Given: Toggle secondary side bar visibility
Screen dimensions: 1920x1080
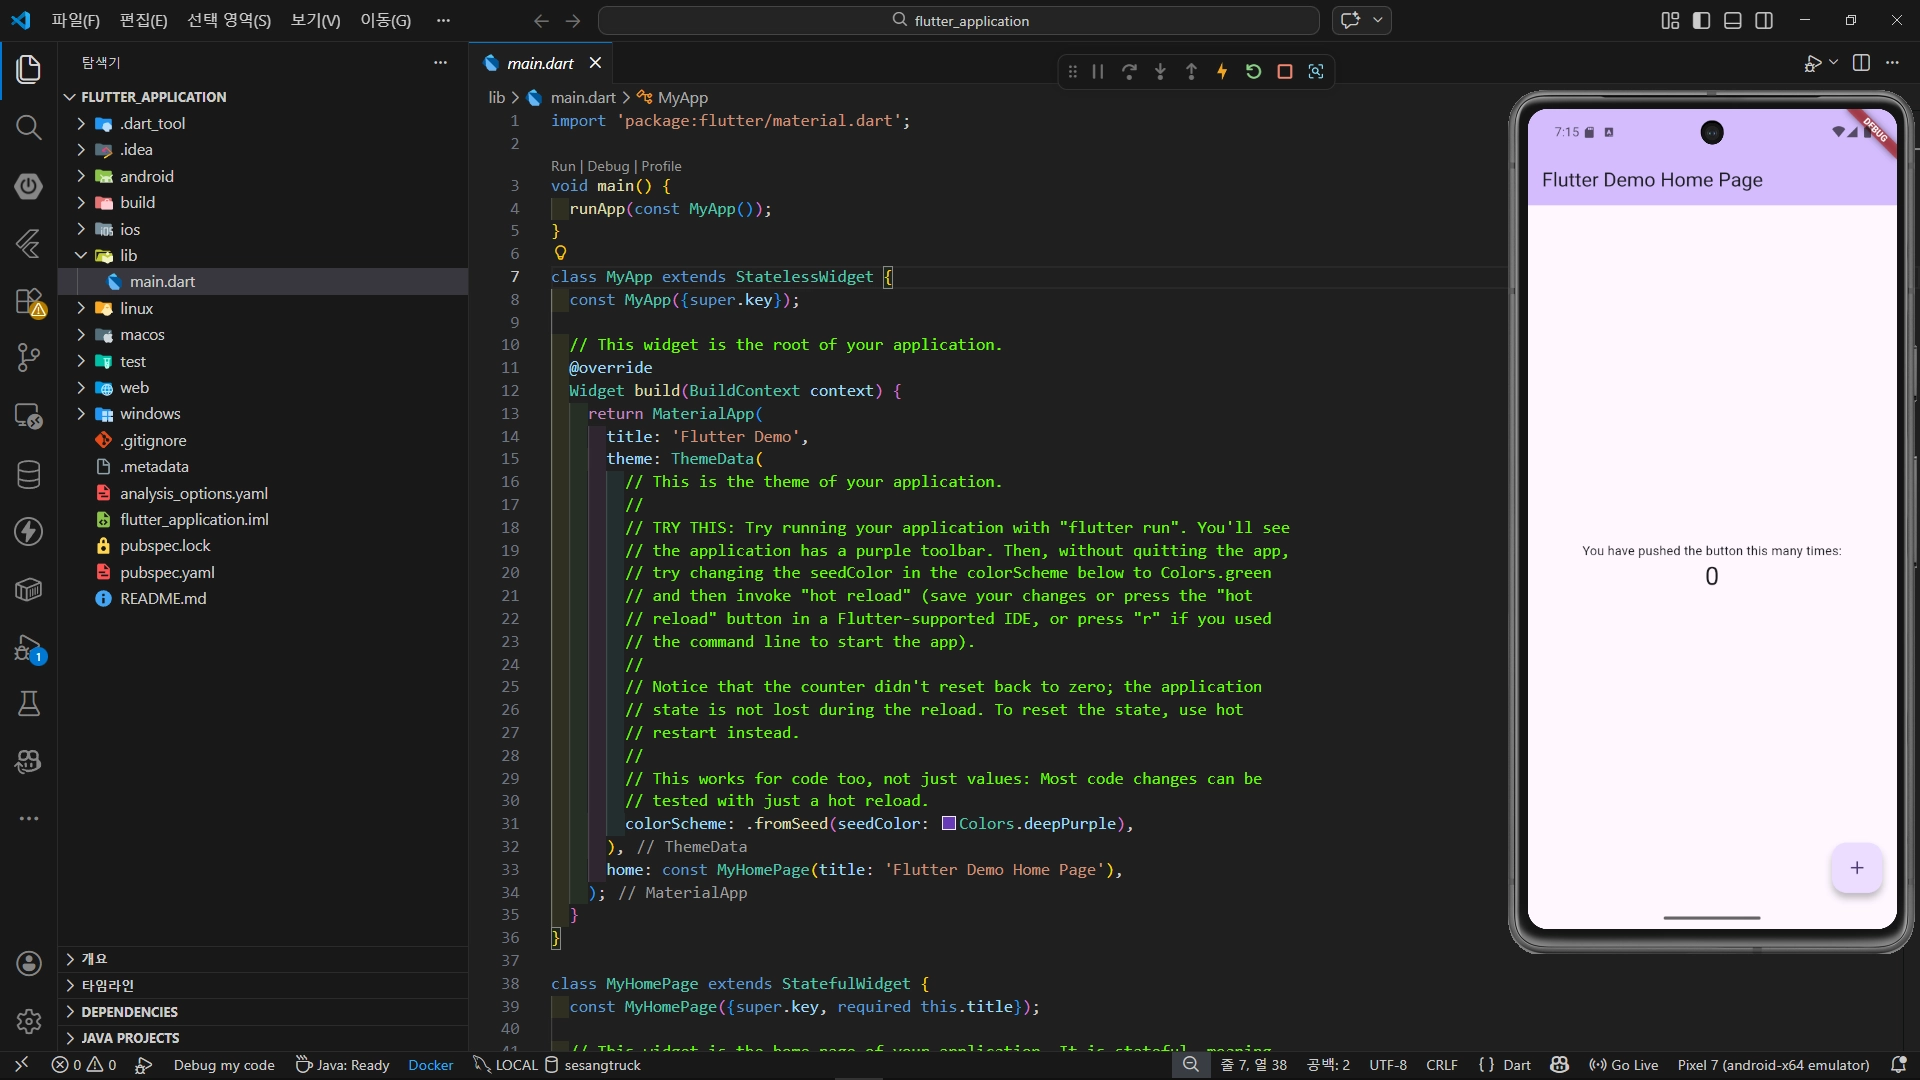Looking at the screenshot, I should (1764, 20).
